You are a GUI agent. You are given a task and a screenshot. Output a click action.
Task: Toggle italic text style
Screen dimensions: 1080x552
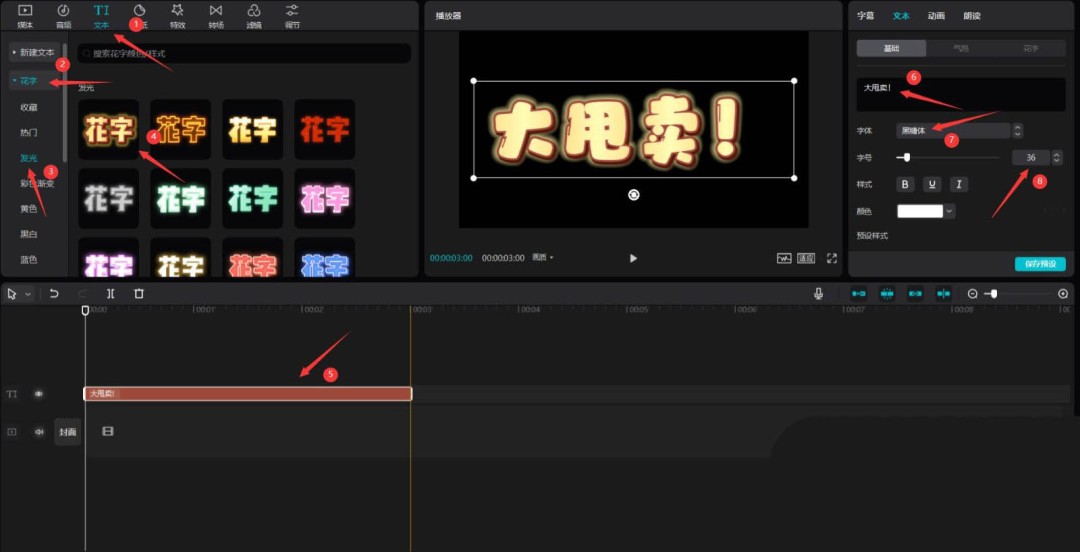coord(959,185)
